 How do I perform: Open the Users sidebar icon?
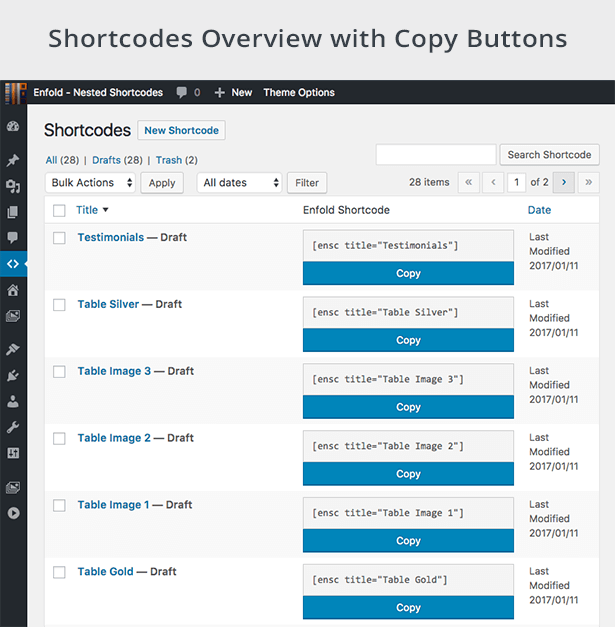pyautogui.click(x=13, y=401)
